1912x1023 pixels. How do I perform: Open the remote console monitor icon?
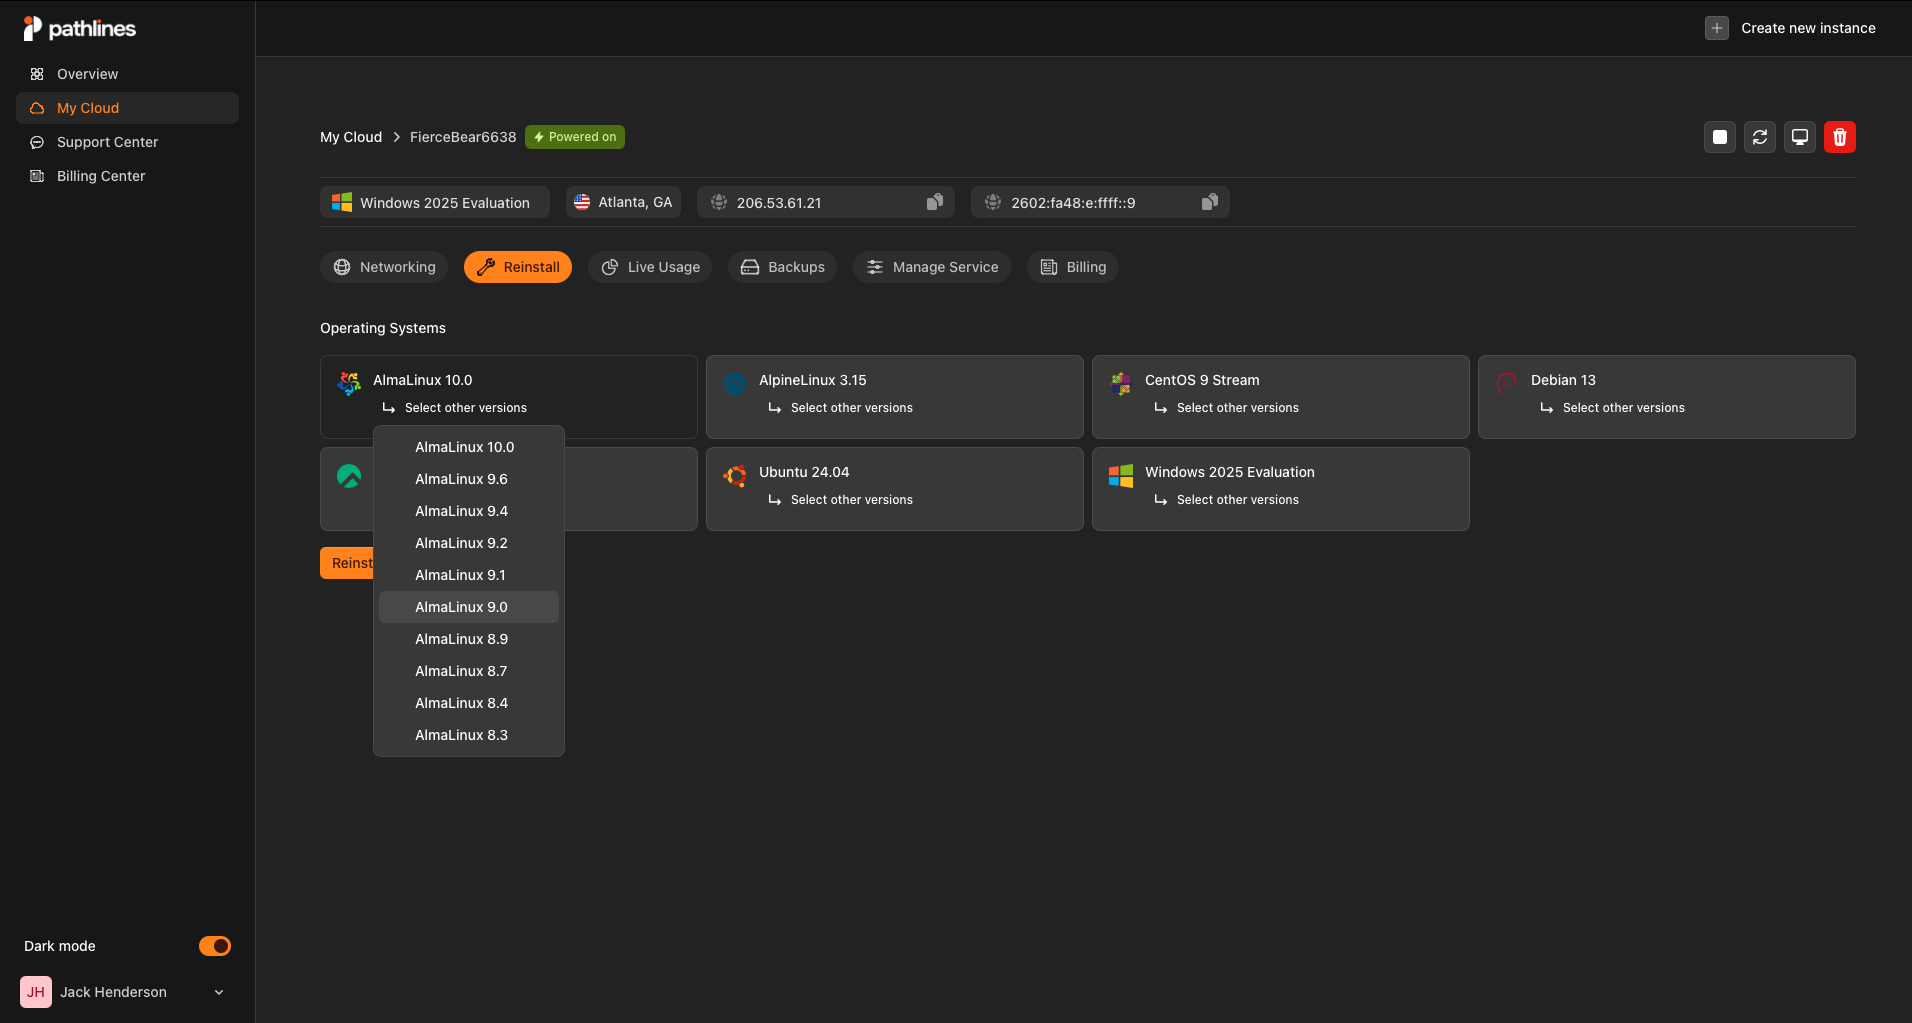click(x=1799, y=137)
